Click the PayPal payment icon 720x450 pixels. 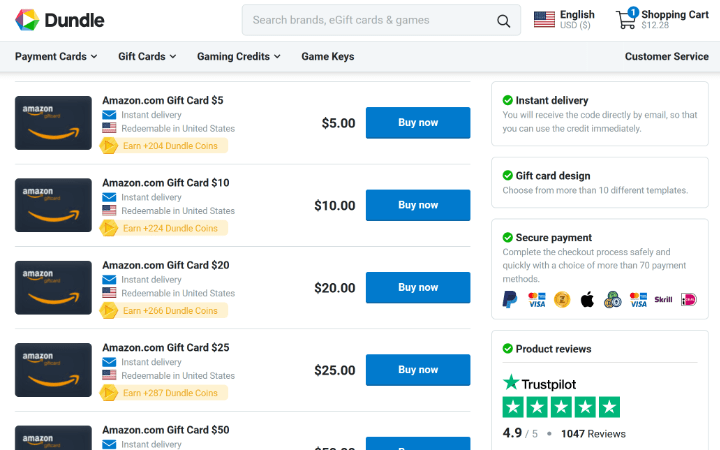tap(510, 300)
